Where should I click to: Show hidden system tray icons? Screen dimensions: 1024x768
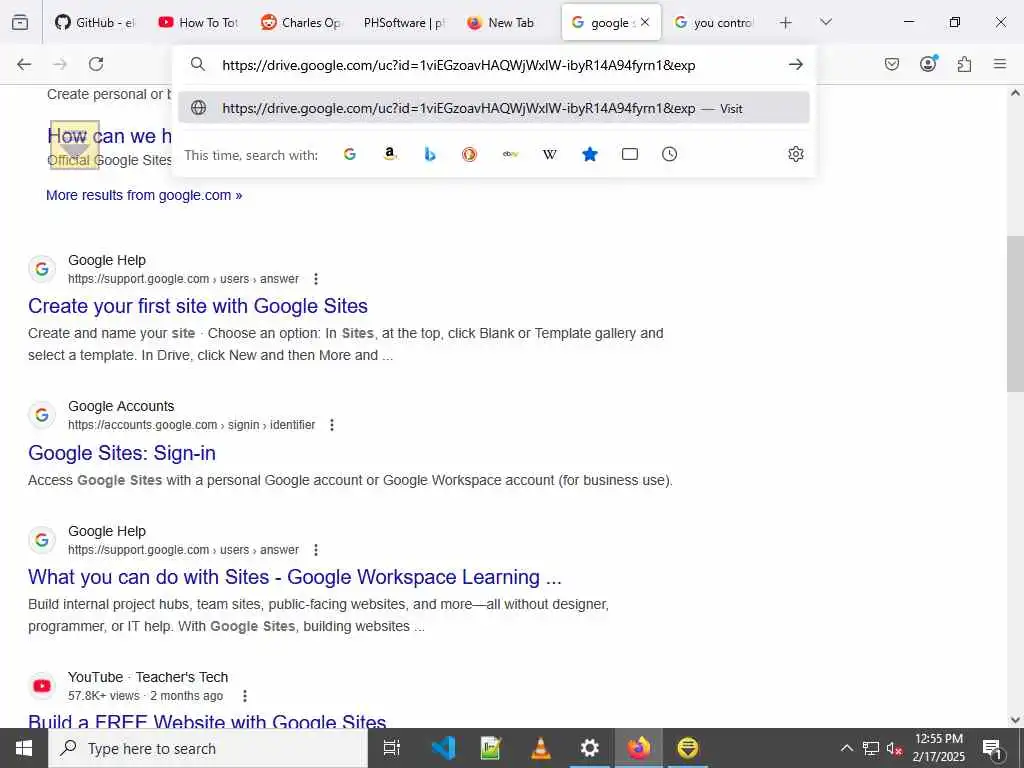click(x=846, y=748)
